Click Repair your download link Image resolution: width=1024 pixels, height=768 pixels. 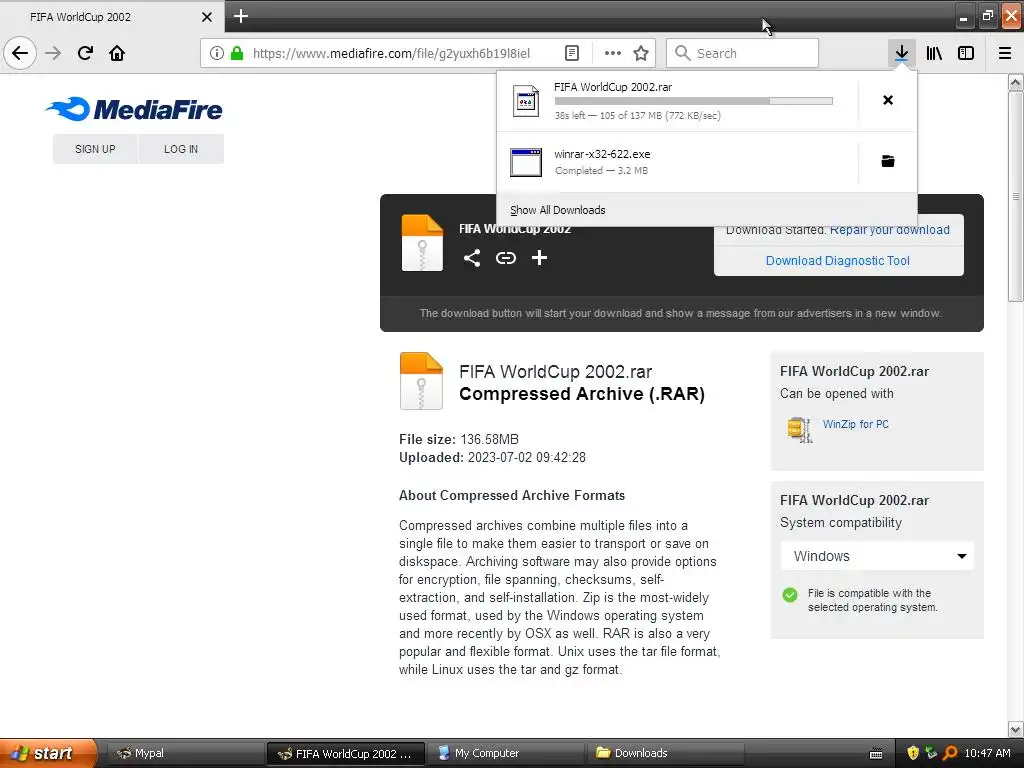(x=889, y=230)
